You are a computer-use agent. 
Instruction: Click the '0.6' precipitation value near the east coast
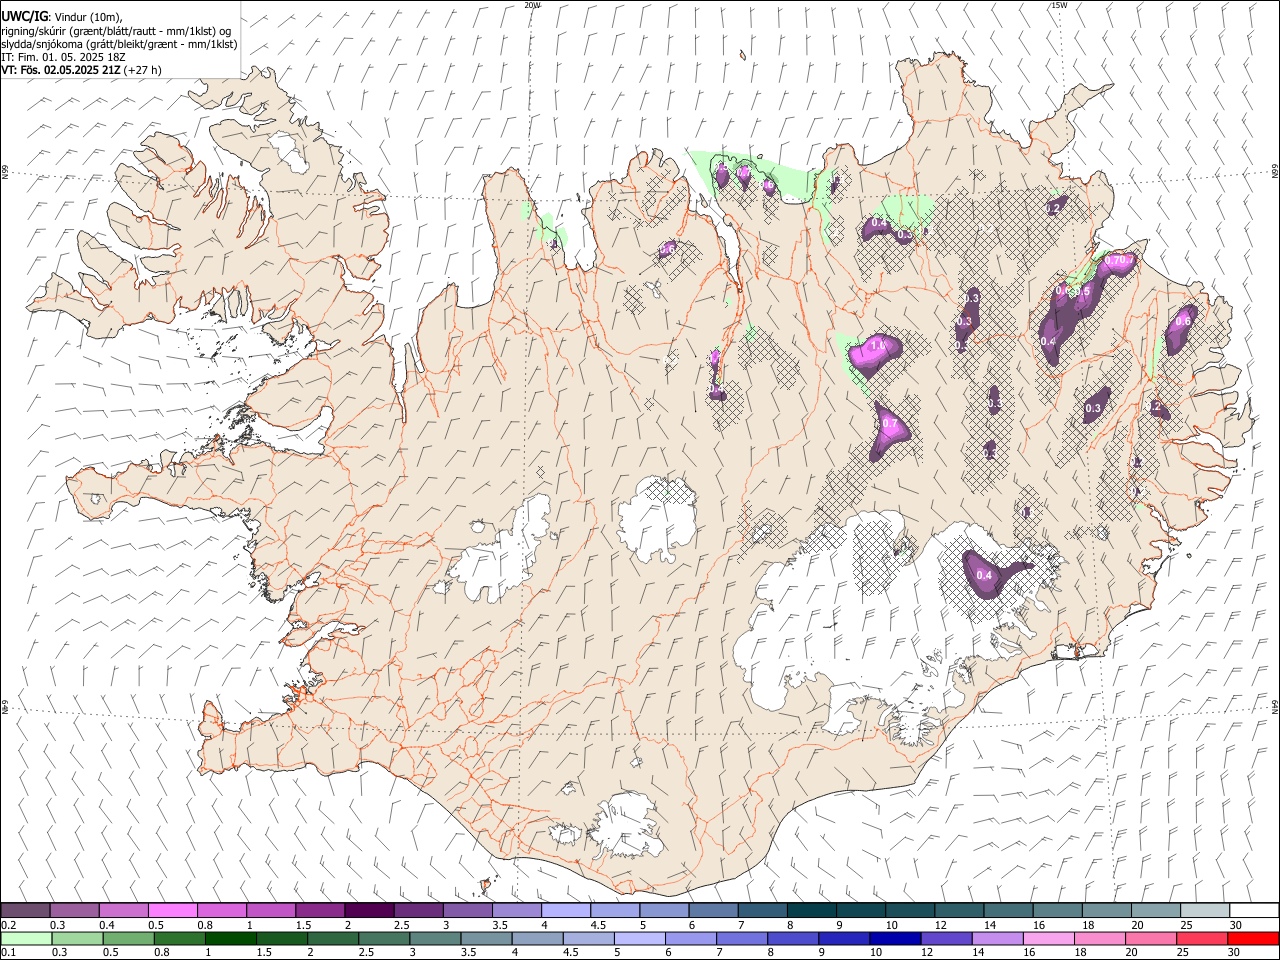pos(1183,322)
